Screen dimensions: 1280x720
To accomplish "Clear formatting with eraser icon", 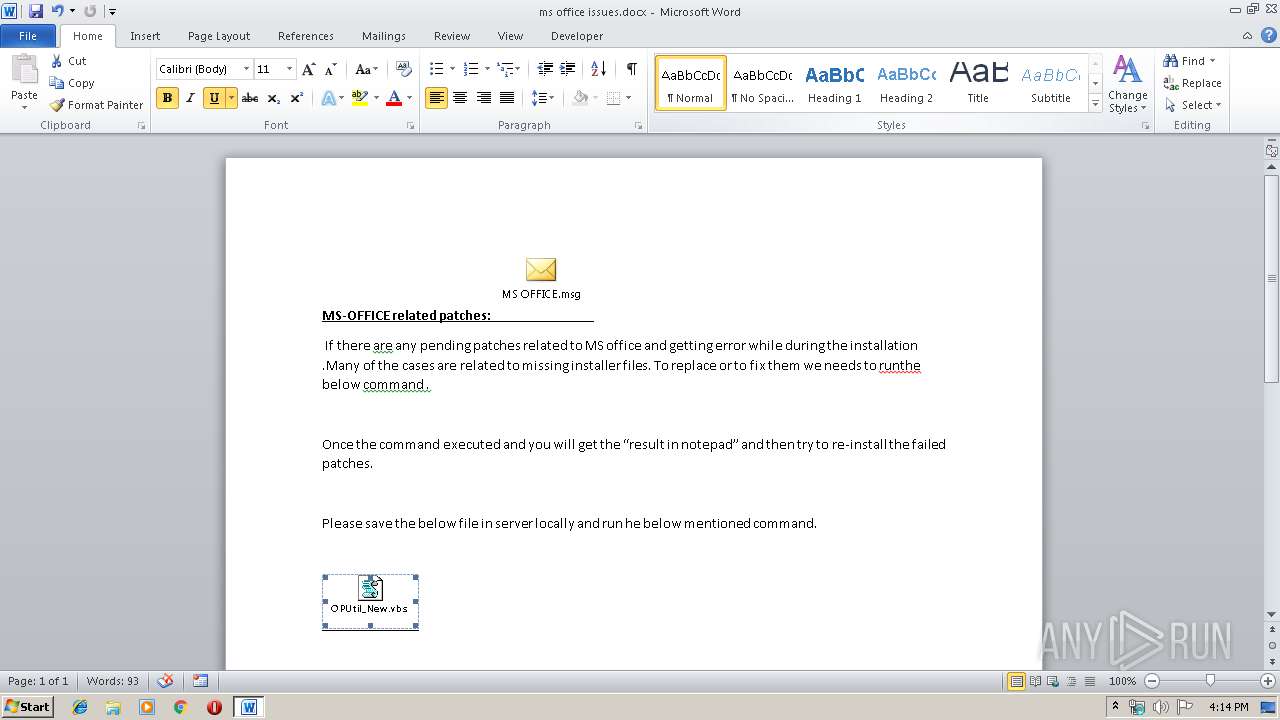I will [x=404, y=69].
